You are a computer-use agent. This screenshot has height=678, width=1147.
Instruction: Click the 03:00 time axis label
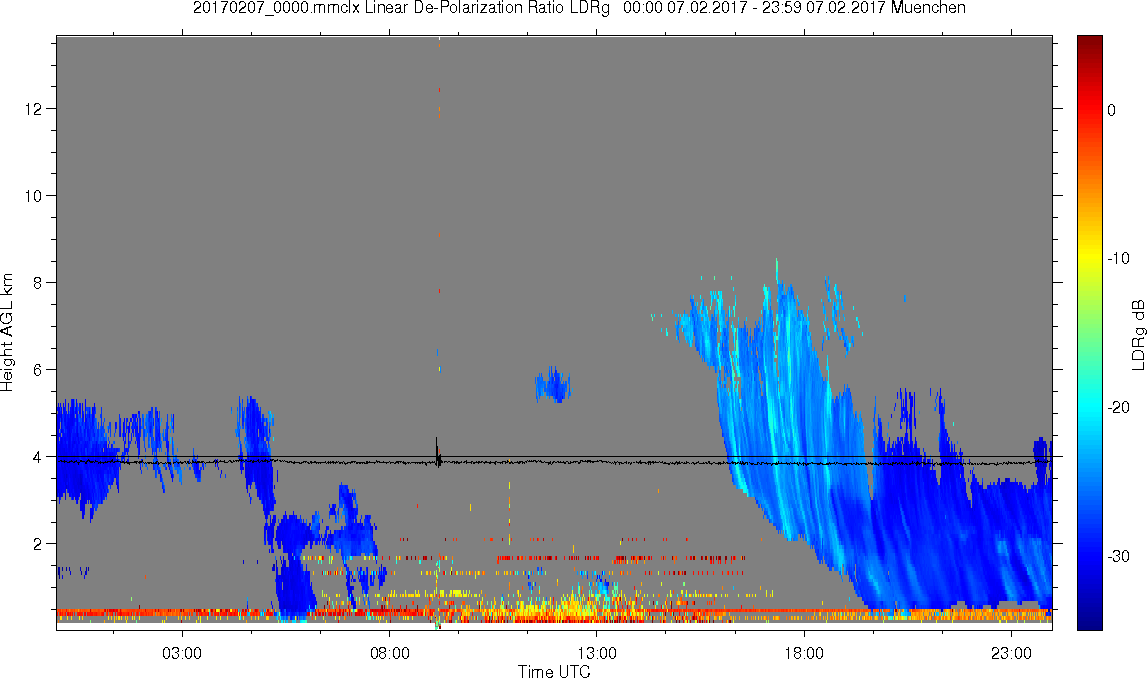tap(181, 653)
